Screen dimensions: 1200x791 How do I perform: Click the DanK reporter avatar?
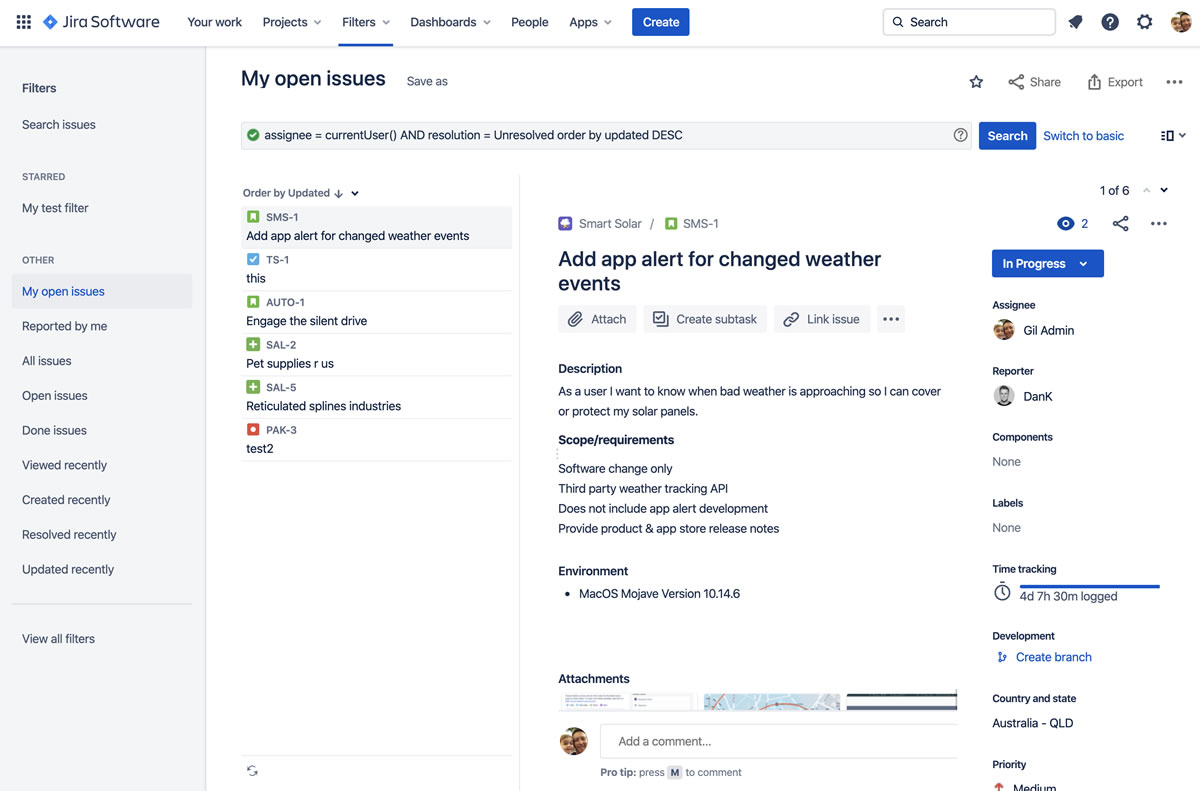(x=1004, y=396)
